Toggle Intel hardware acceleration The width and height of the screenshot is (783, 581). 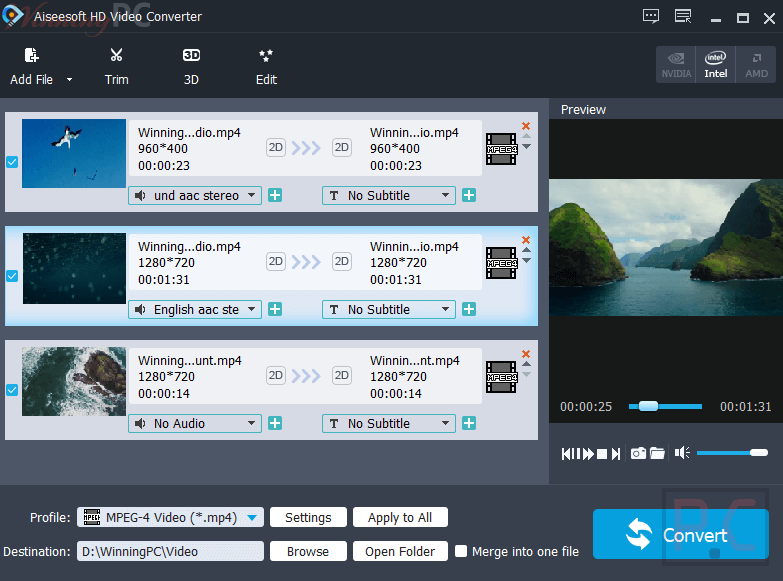pyautogui.click(x=716, y=64)
